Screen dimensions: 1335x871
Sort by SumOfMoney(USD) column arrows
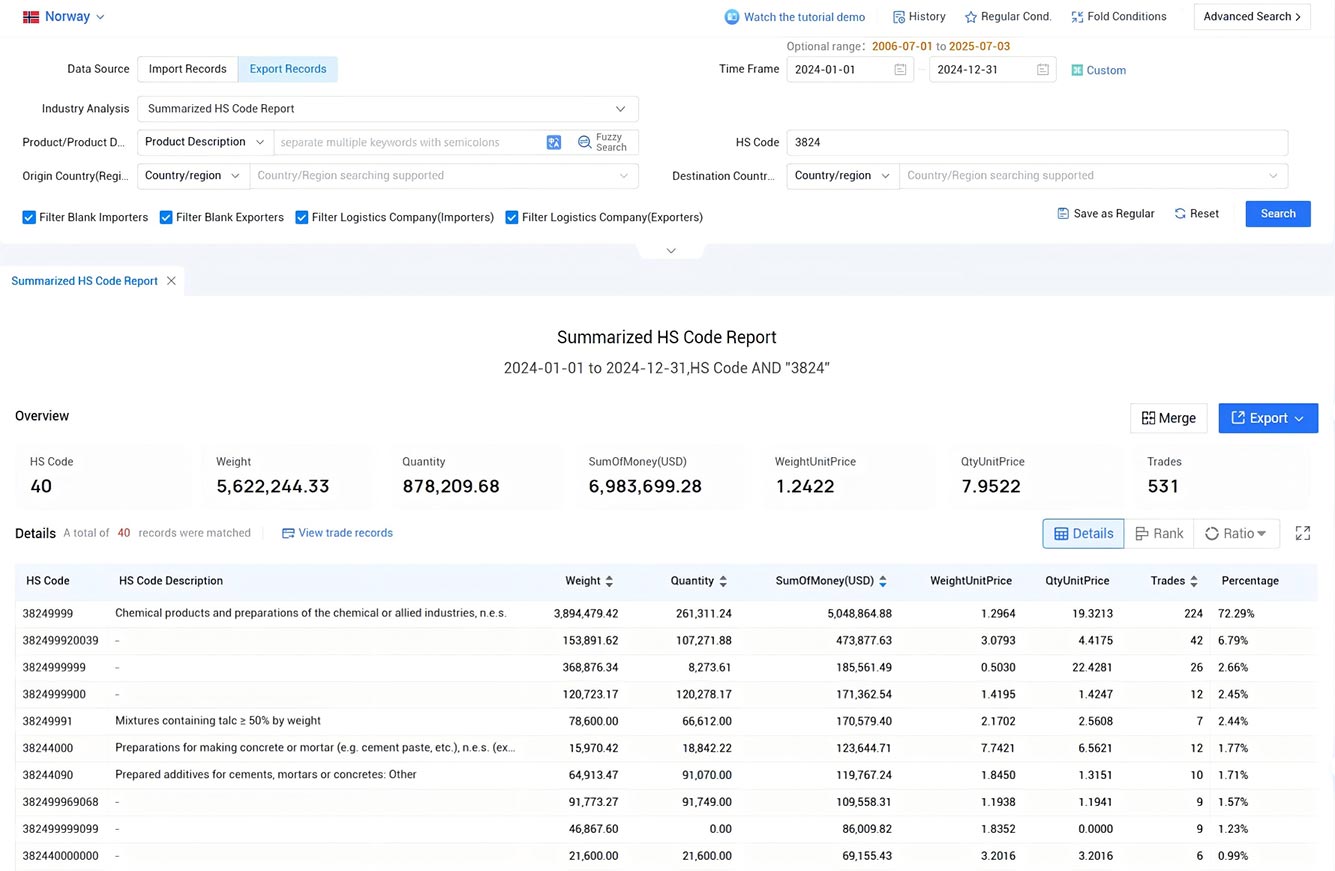point(882,581)
